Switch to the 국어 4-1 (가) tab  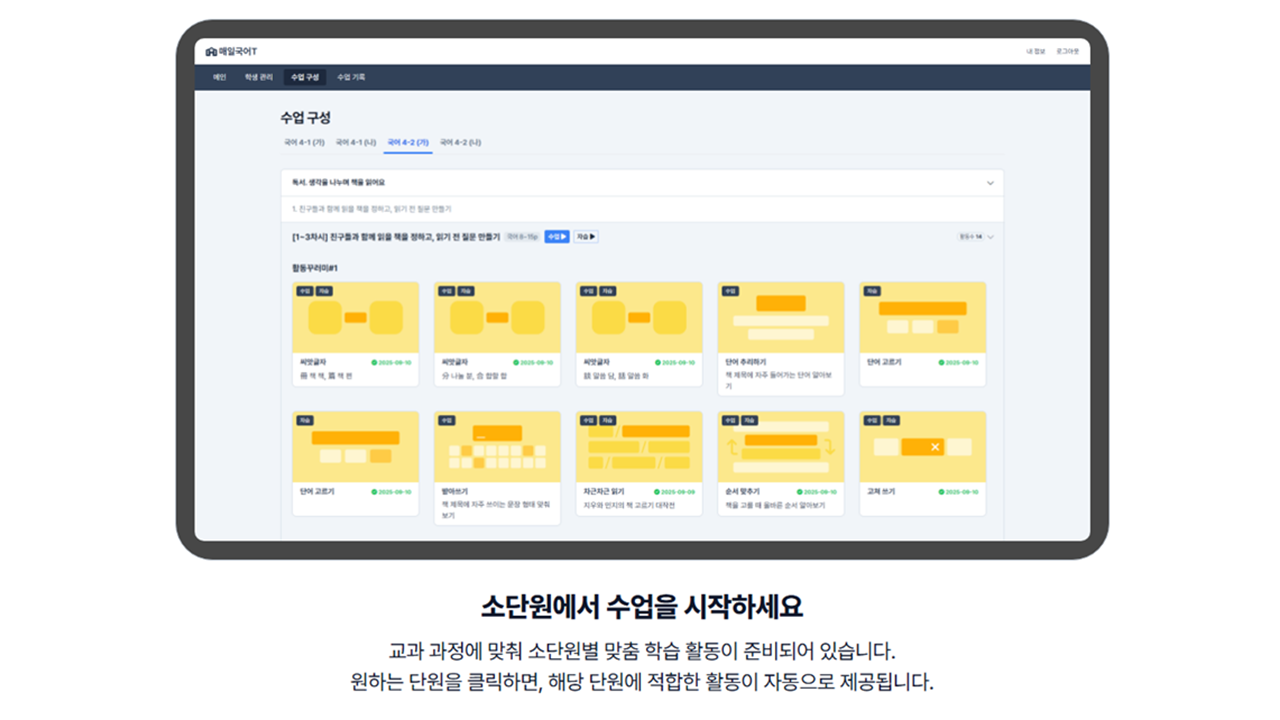pyautogui.click(x=304, y=143)
